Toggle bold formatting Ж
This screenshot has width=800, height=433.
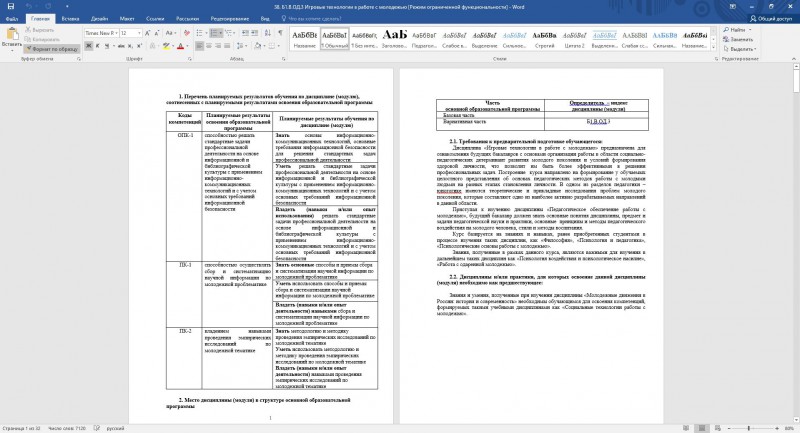coord(89,46)
